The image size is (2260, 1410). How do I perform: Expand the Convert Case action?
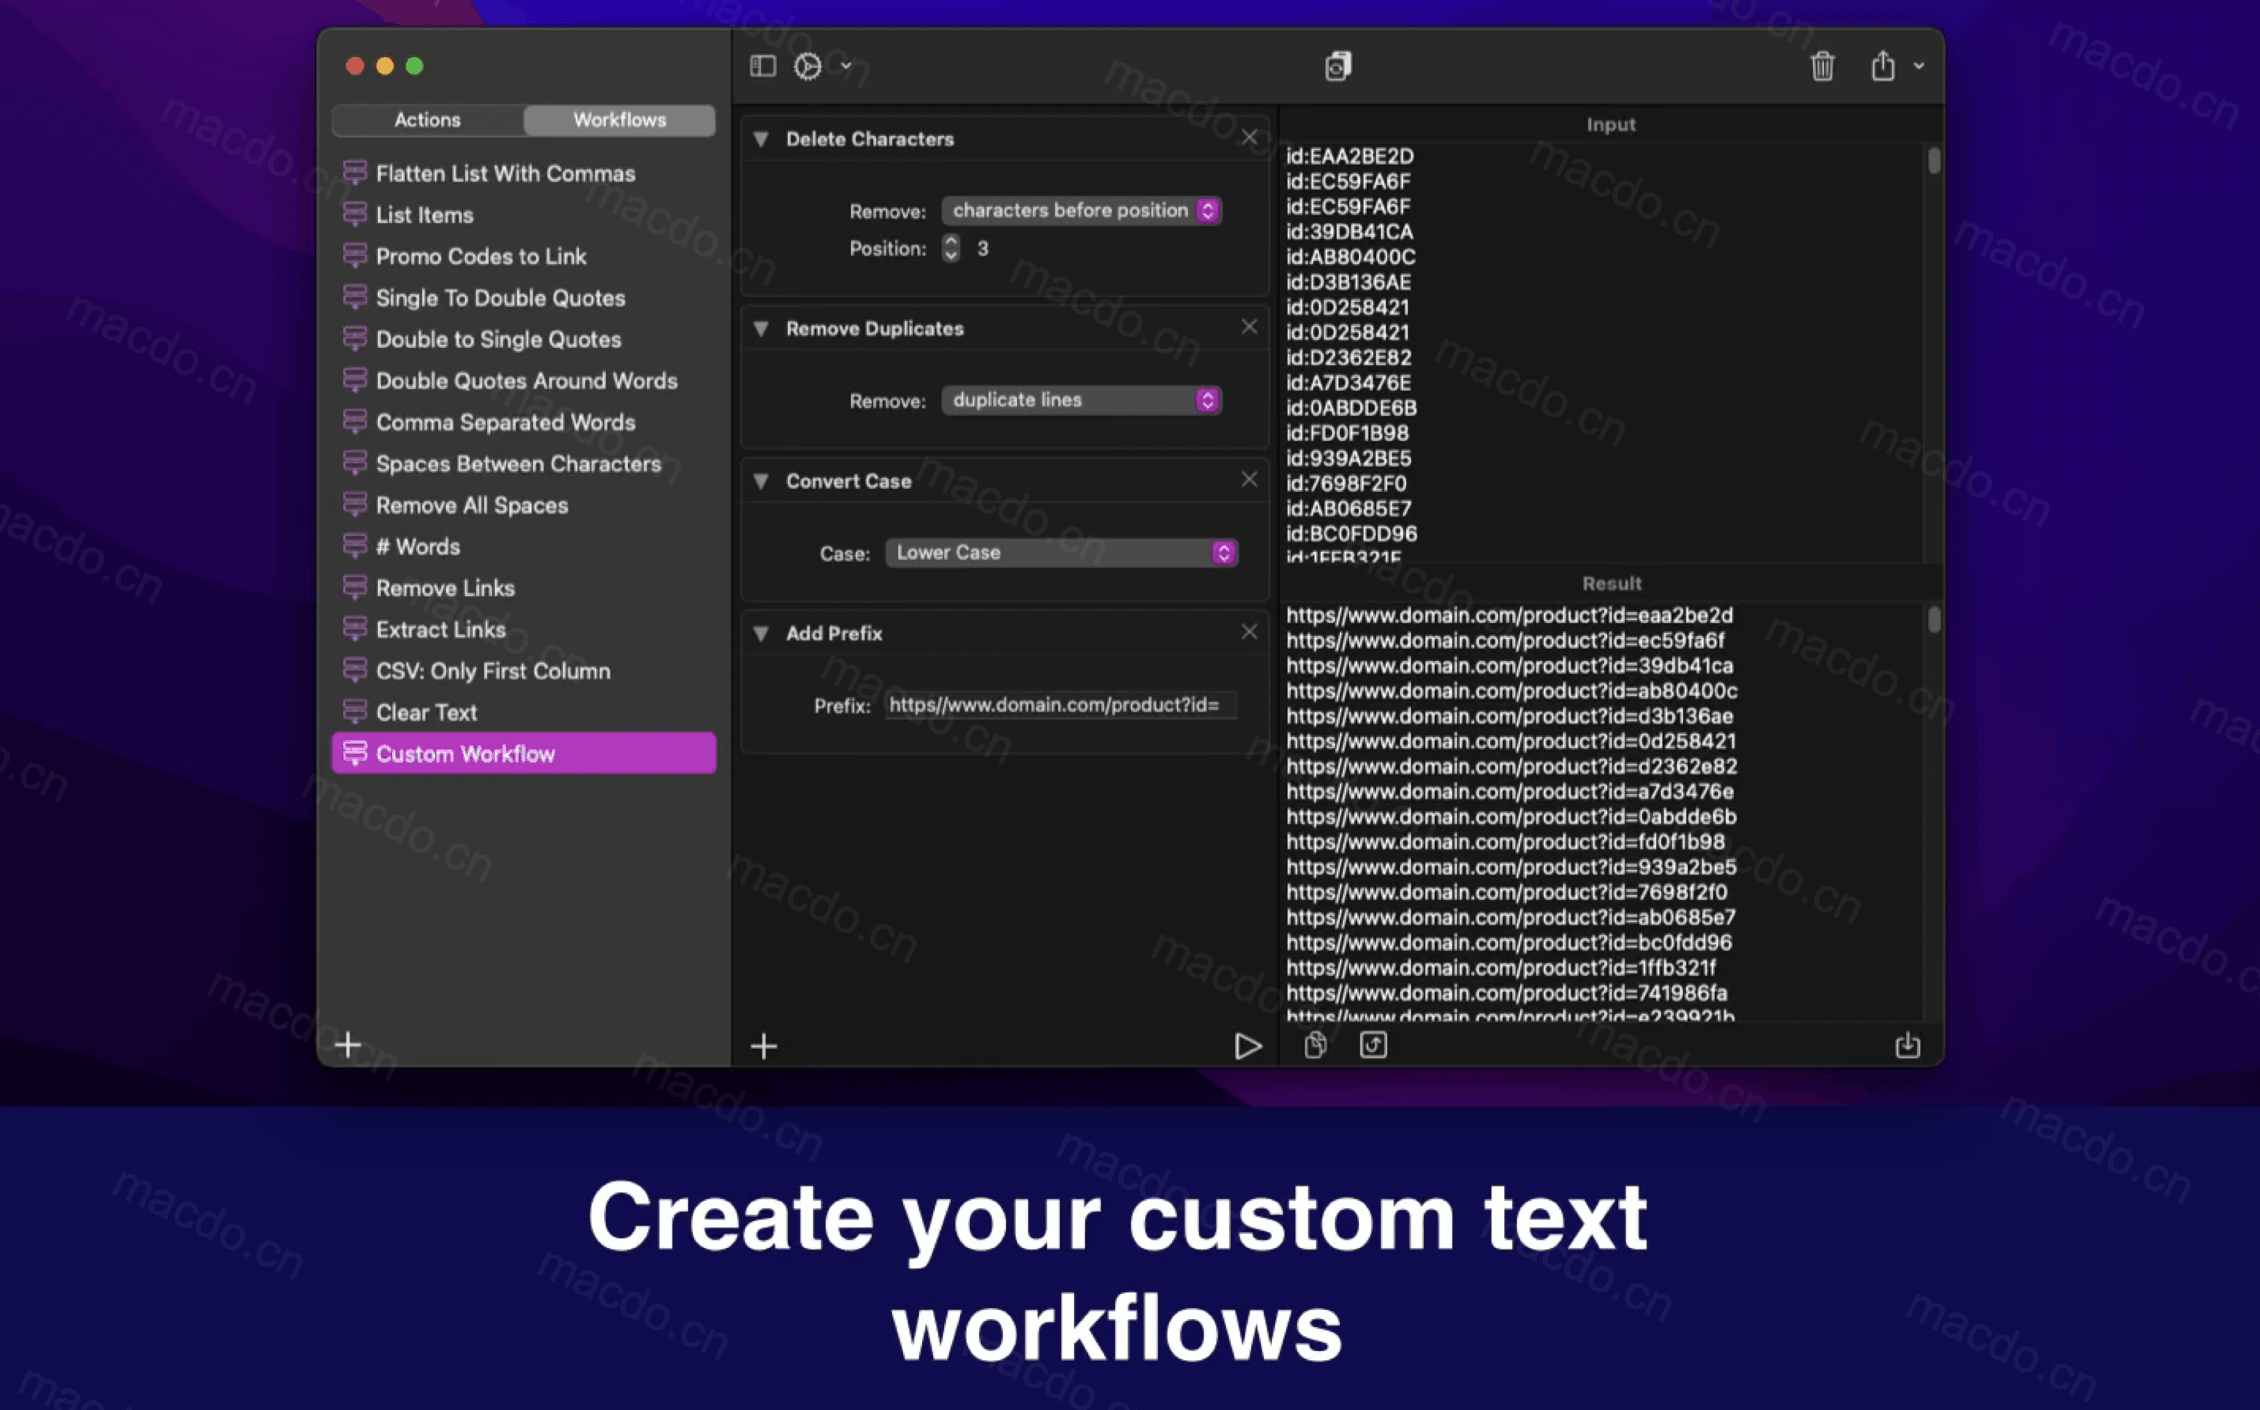tap(760, 478)
